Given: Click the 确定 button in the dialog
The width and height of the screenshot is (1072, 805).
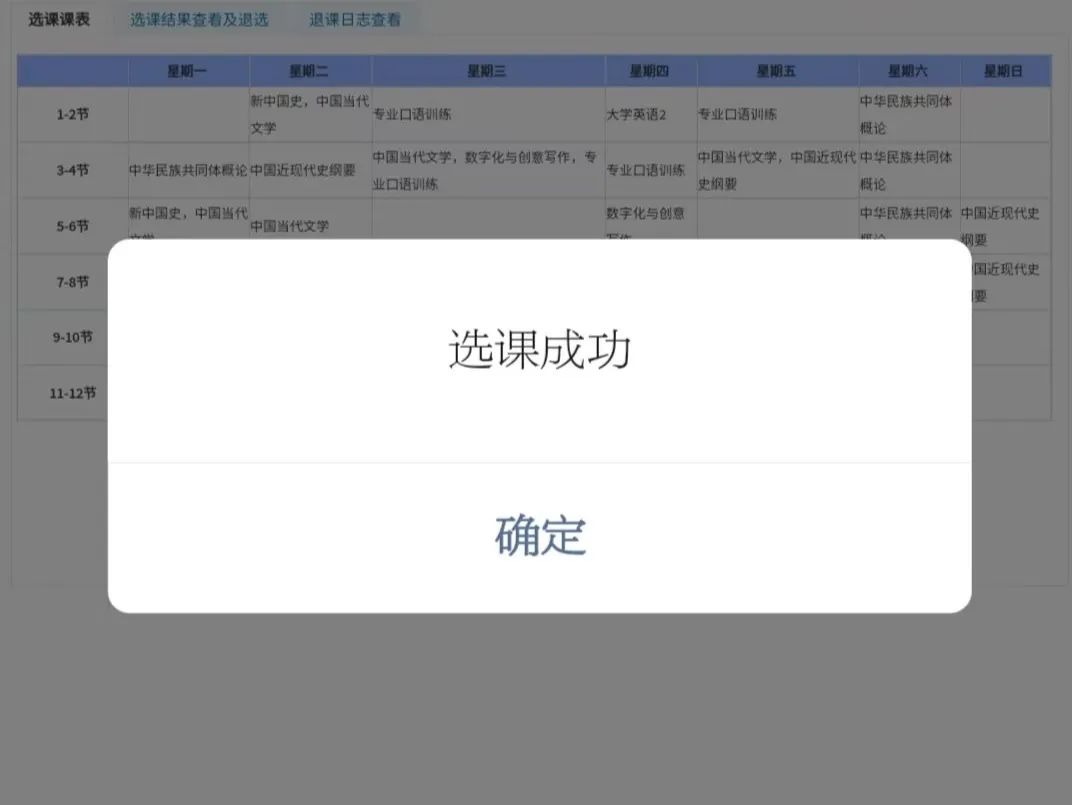Looking at the screenshot, I should (x=540, y=537).
